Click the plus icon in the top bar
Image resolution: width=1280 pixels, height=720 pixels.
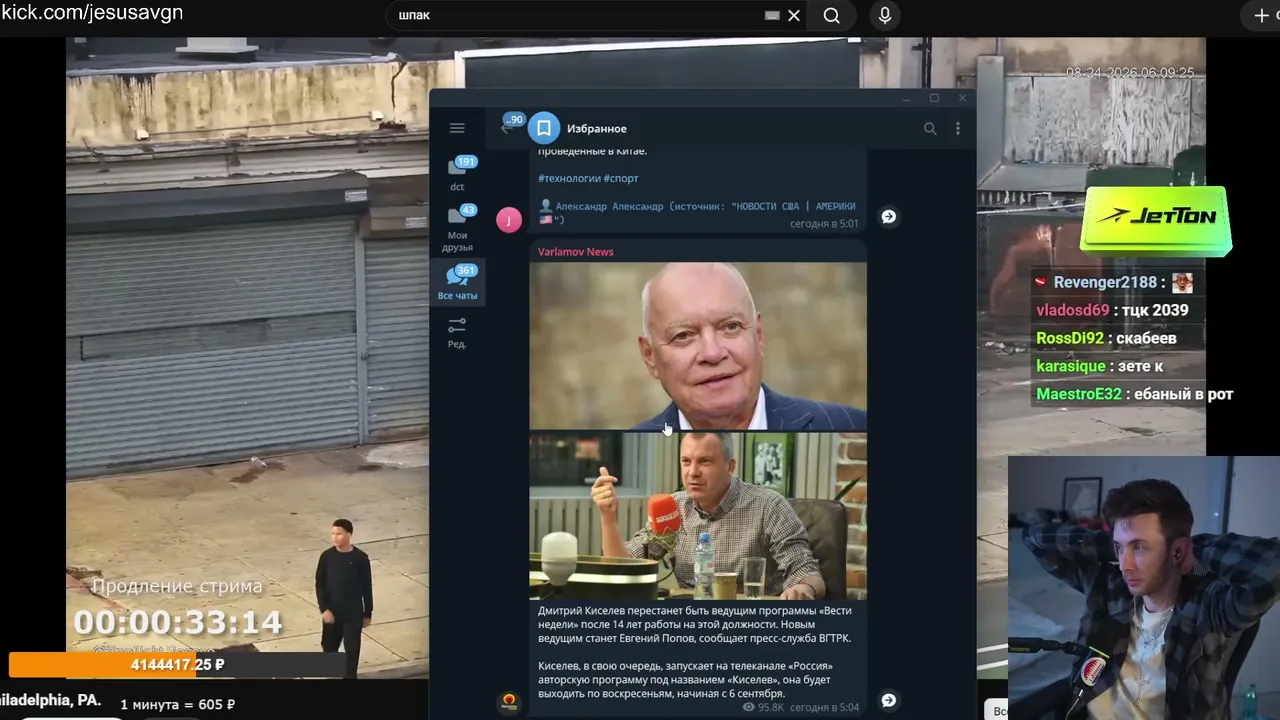point(1261,15)
